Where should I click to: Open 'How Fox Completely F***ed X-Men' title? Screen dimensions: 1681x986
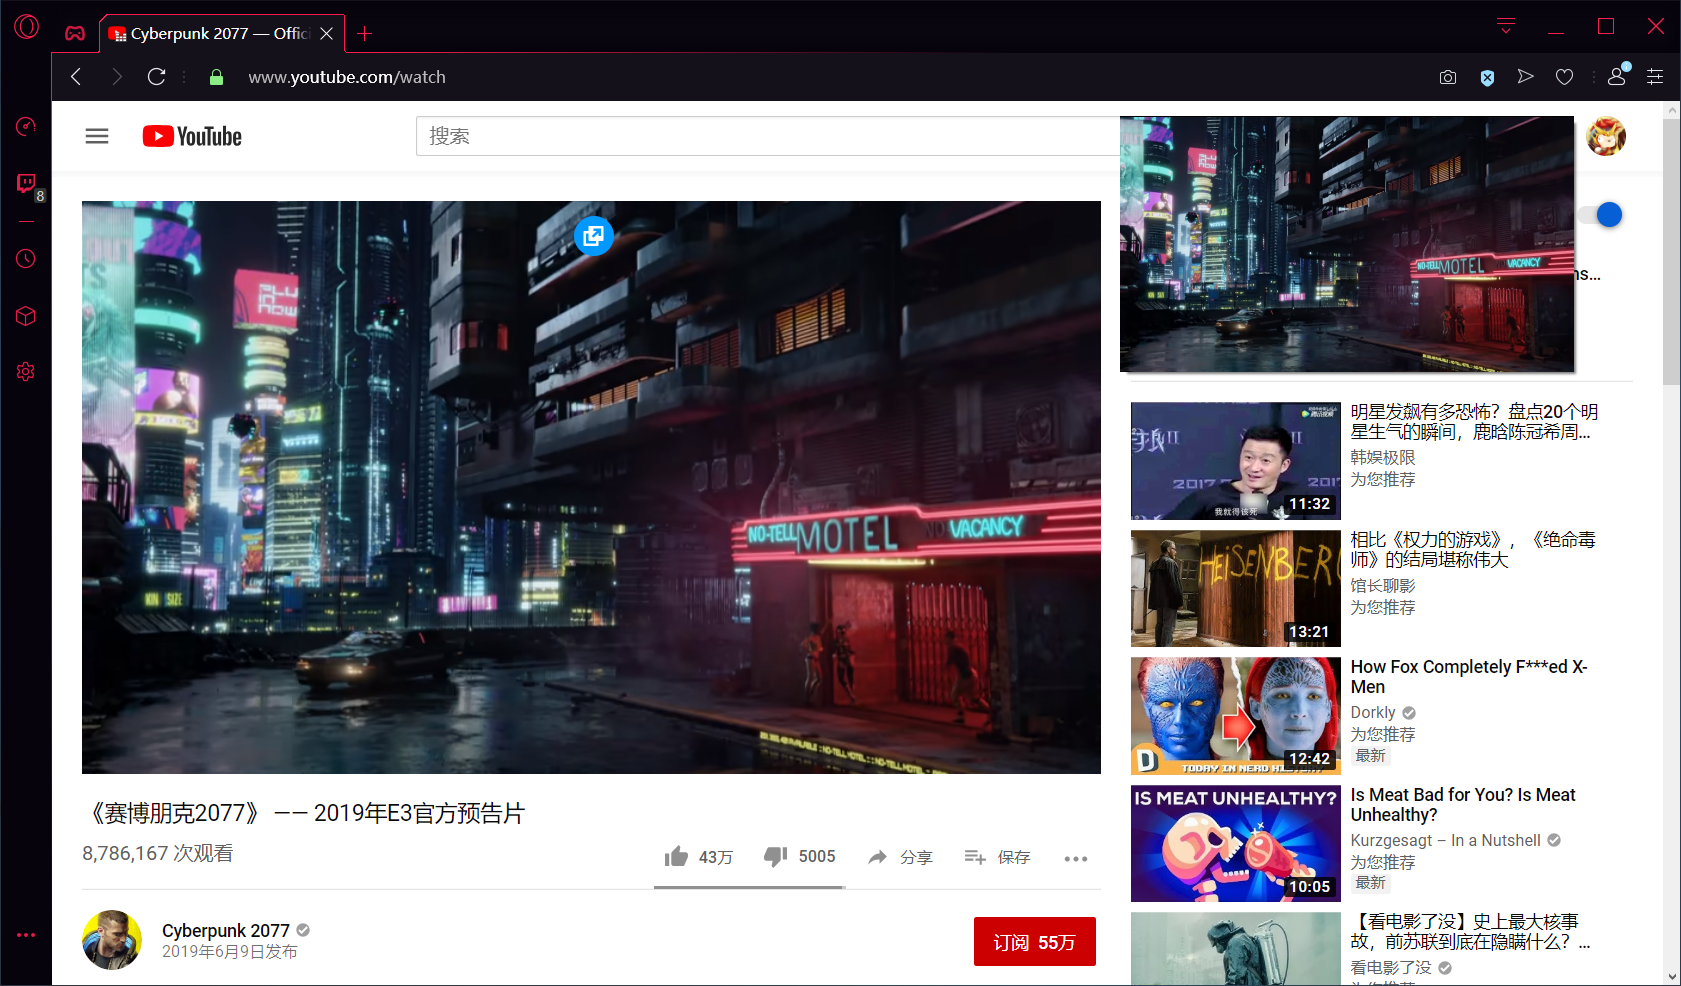(1469, 677)
